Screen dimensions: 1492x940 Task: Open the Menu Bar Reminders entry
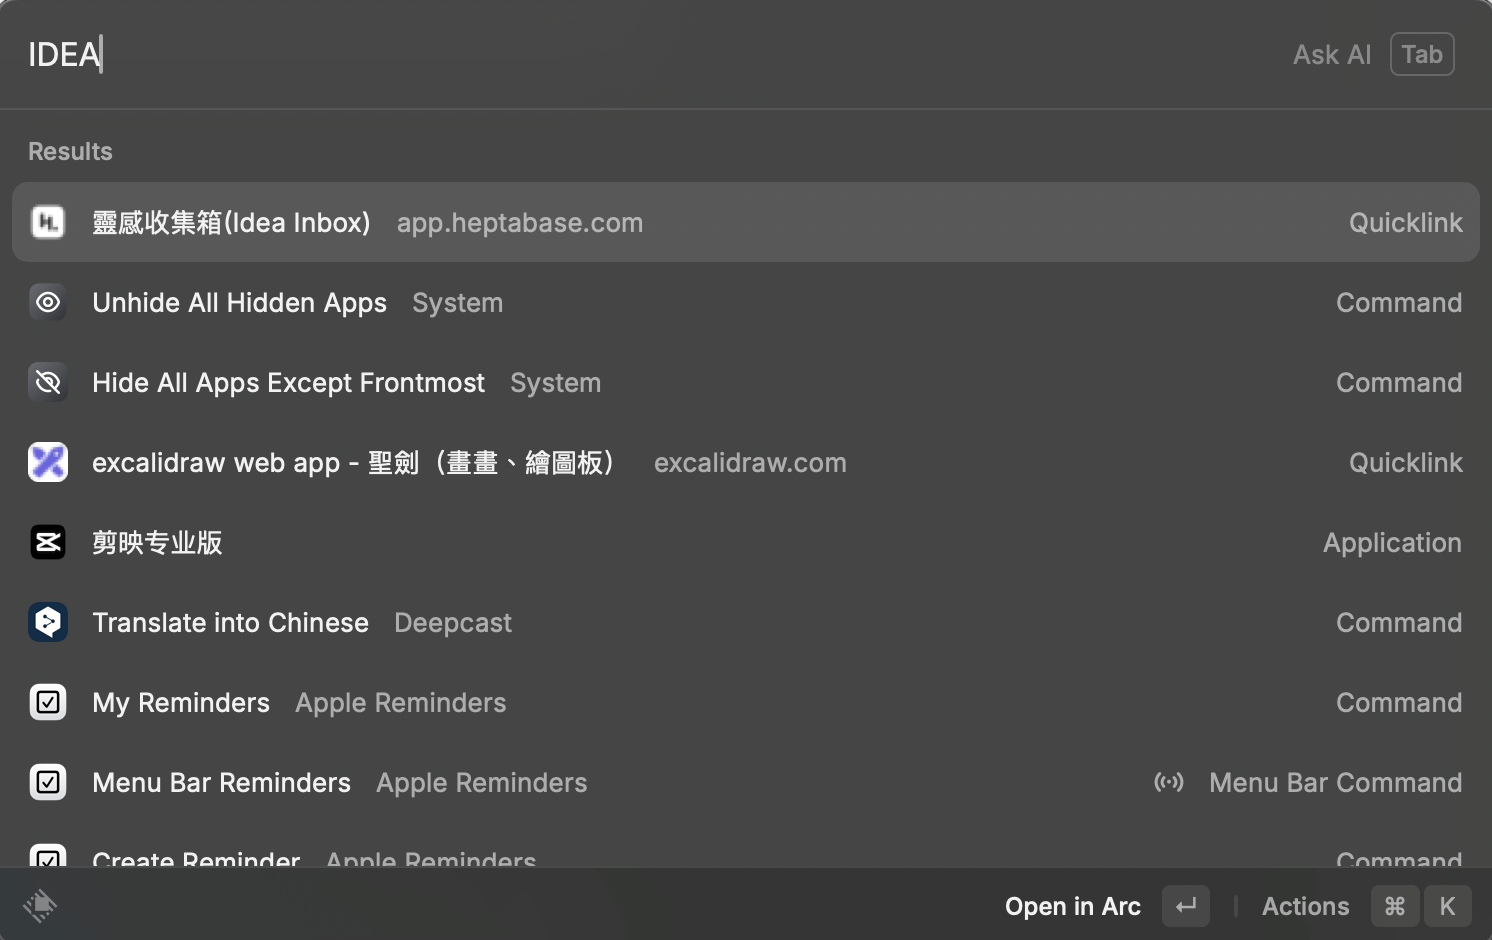[x=221, y=782]
